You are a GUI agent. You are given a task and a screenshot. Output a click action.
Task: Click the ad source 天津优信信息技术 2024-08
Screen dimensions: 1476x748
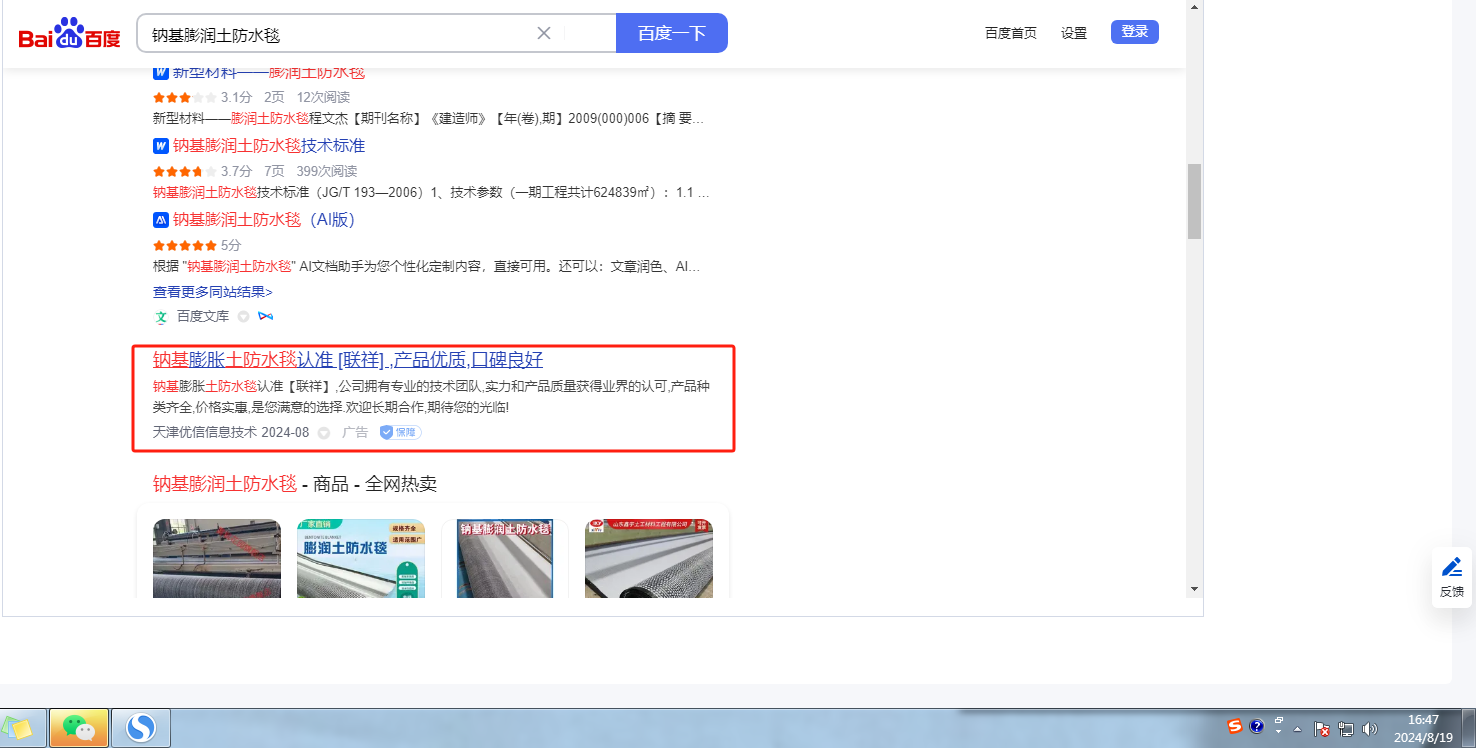pos(231,433)
